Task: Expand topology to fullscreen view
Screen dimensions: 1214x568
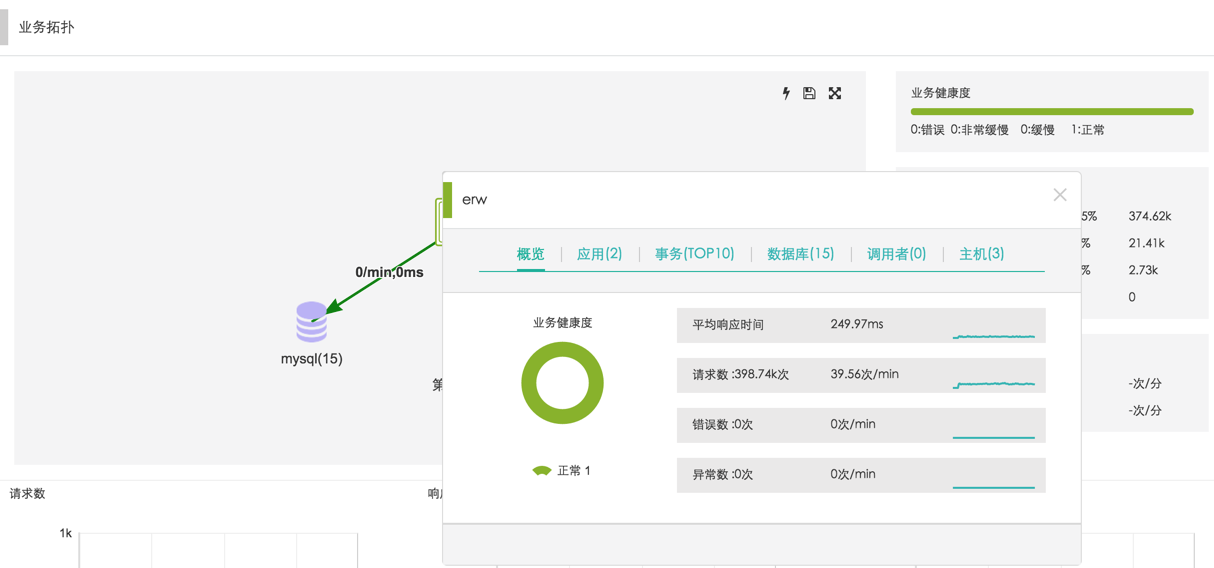Action: (x=835, y=93)
